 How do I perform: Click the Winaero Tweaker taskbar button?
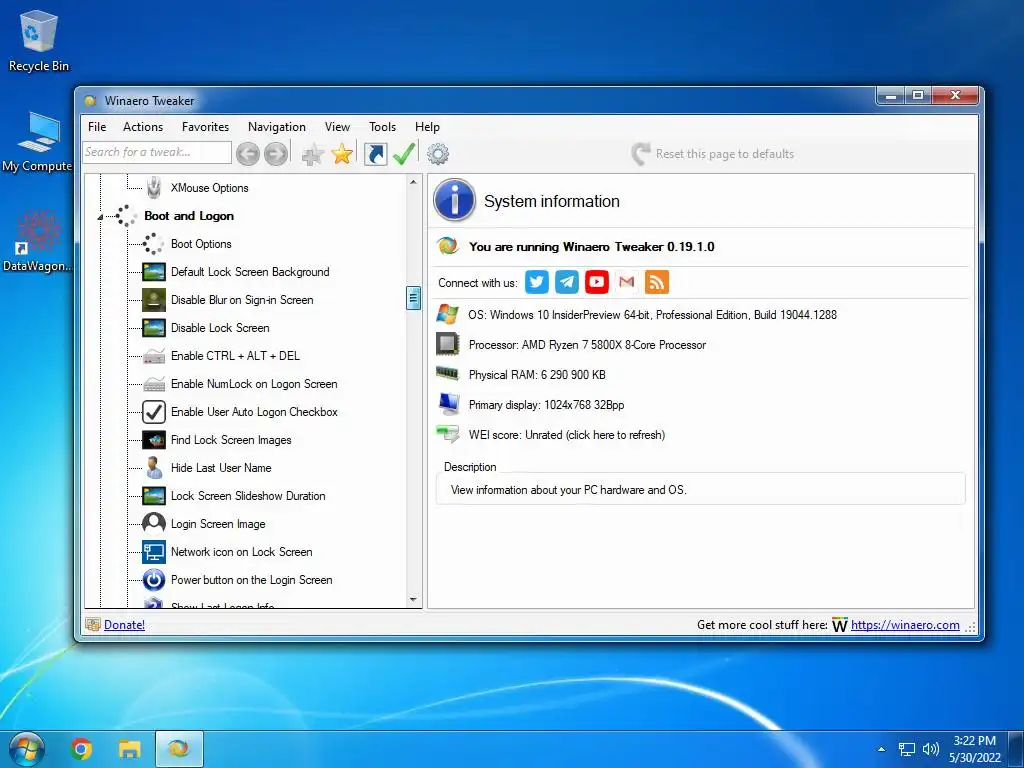[179, 748]
